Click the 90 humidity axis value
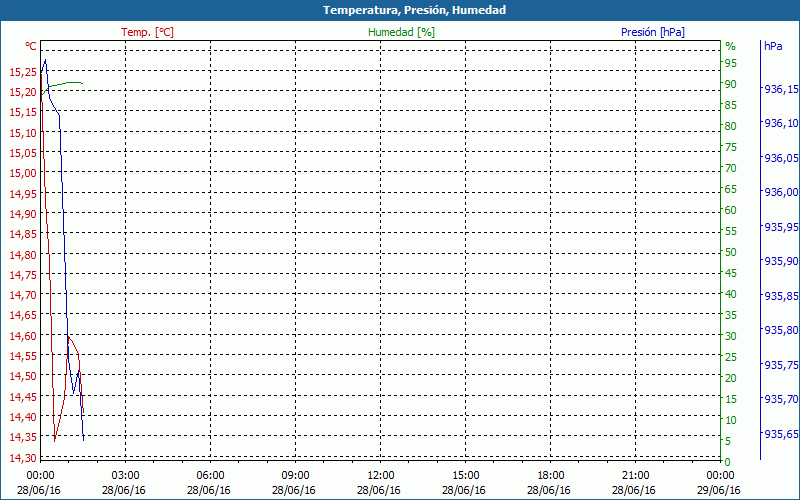The image size is (800, 500). coord(731,84)
